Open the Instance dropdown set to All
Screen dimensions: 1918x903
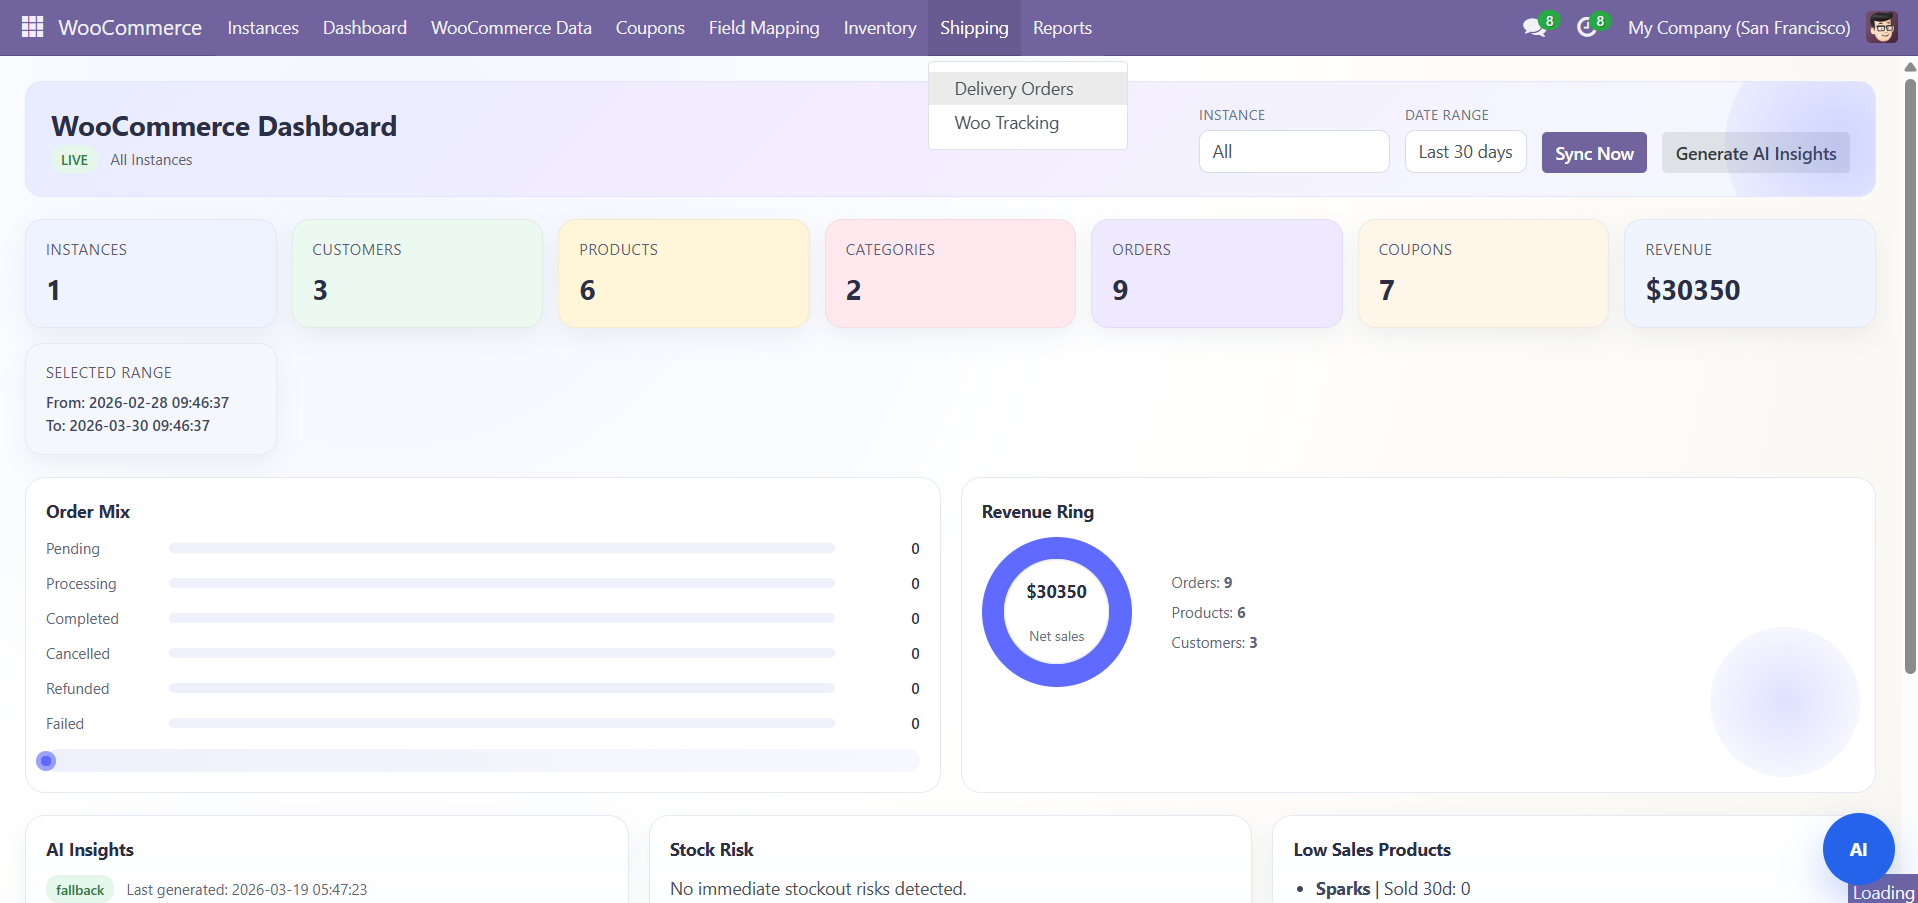[1293, 152]
